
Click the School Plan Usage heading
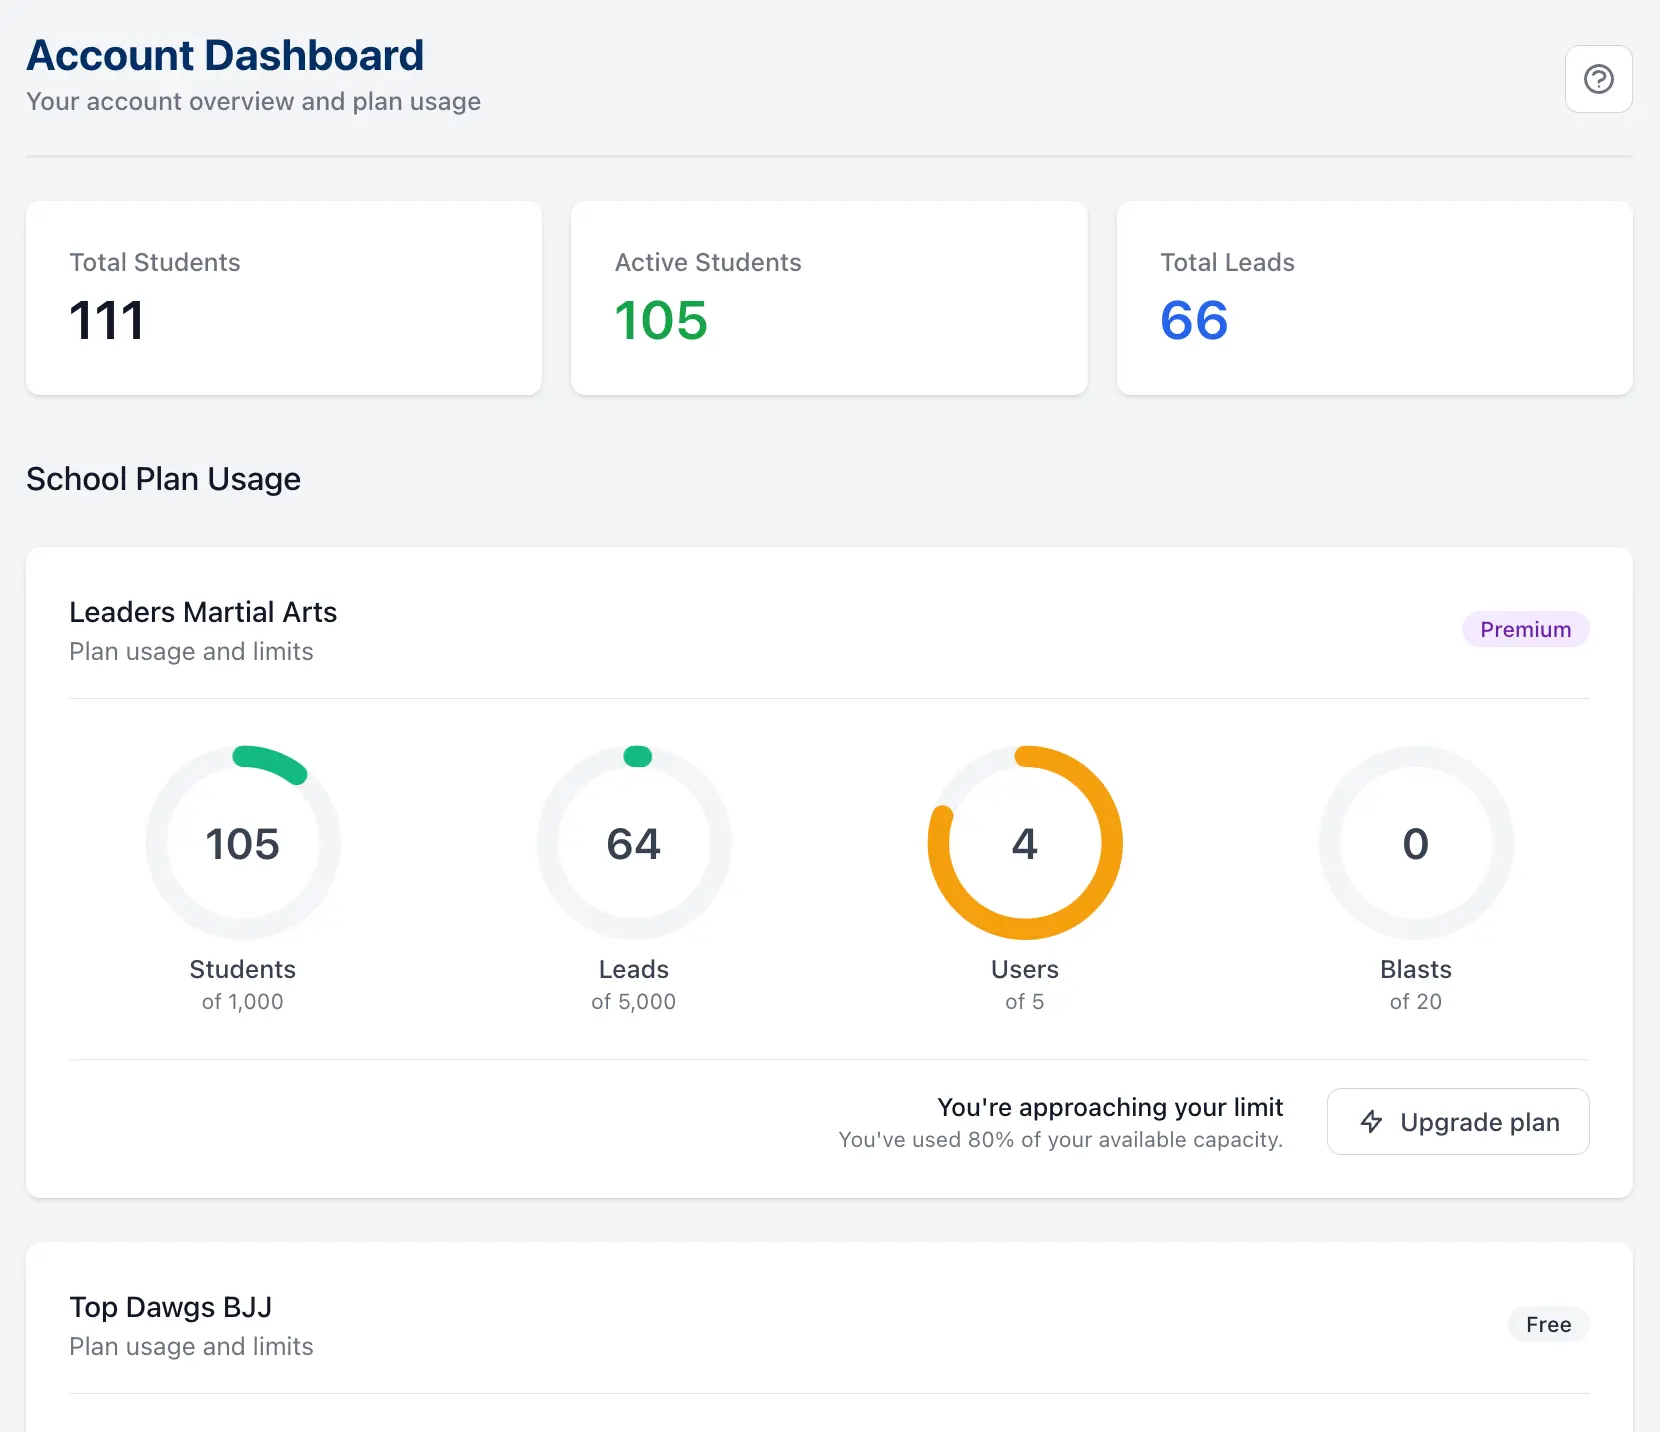tap(163, 479)
